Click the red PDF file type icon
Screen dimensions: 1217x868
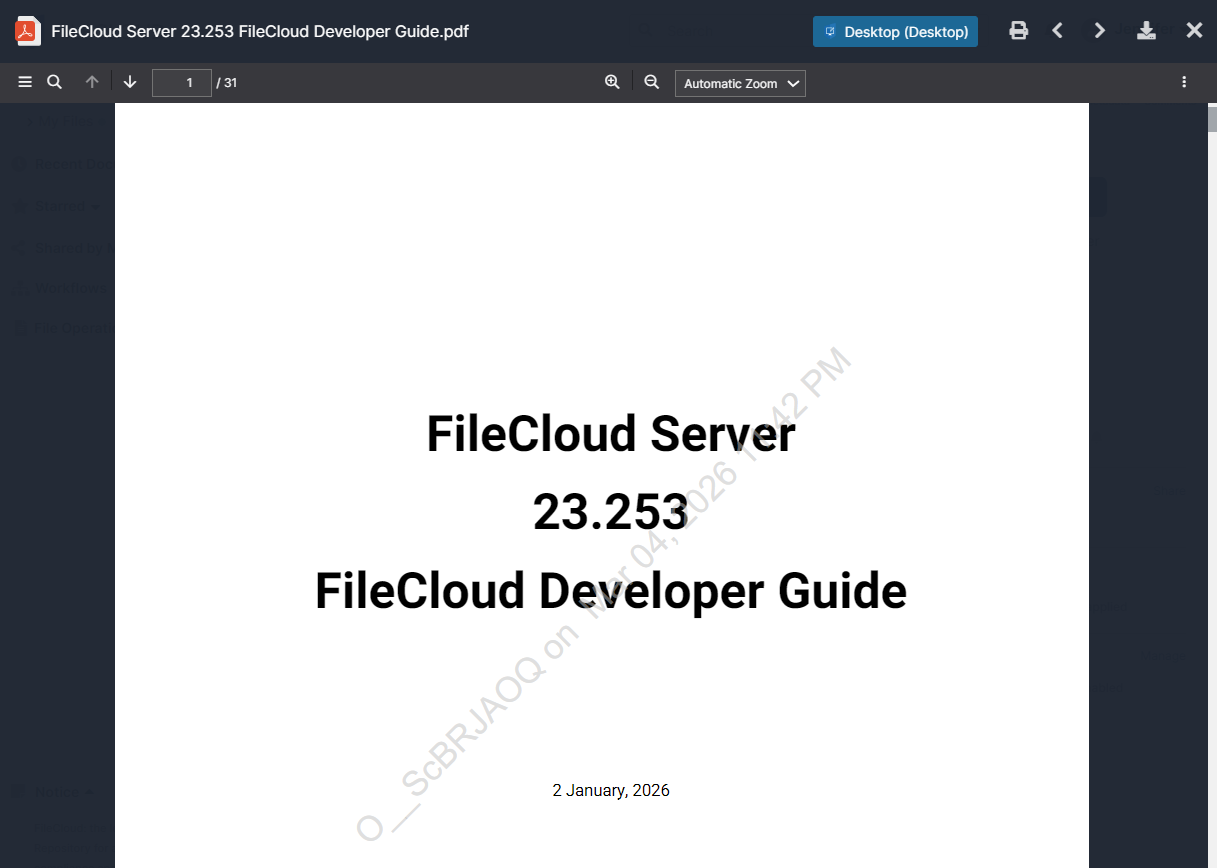[27, 31]
